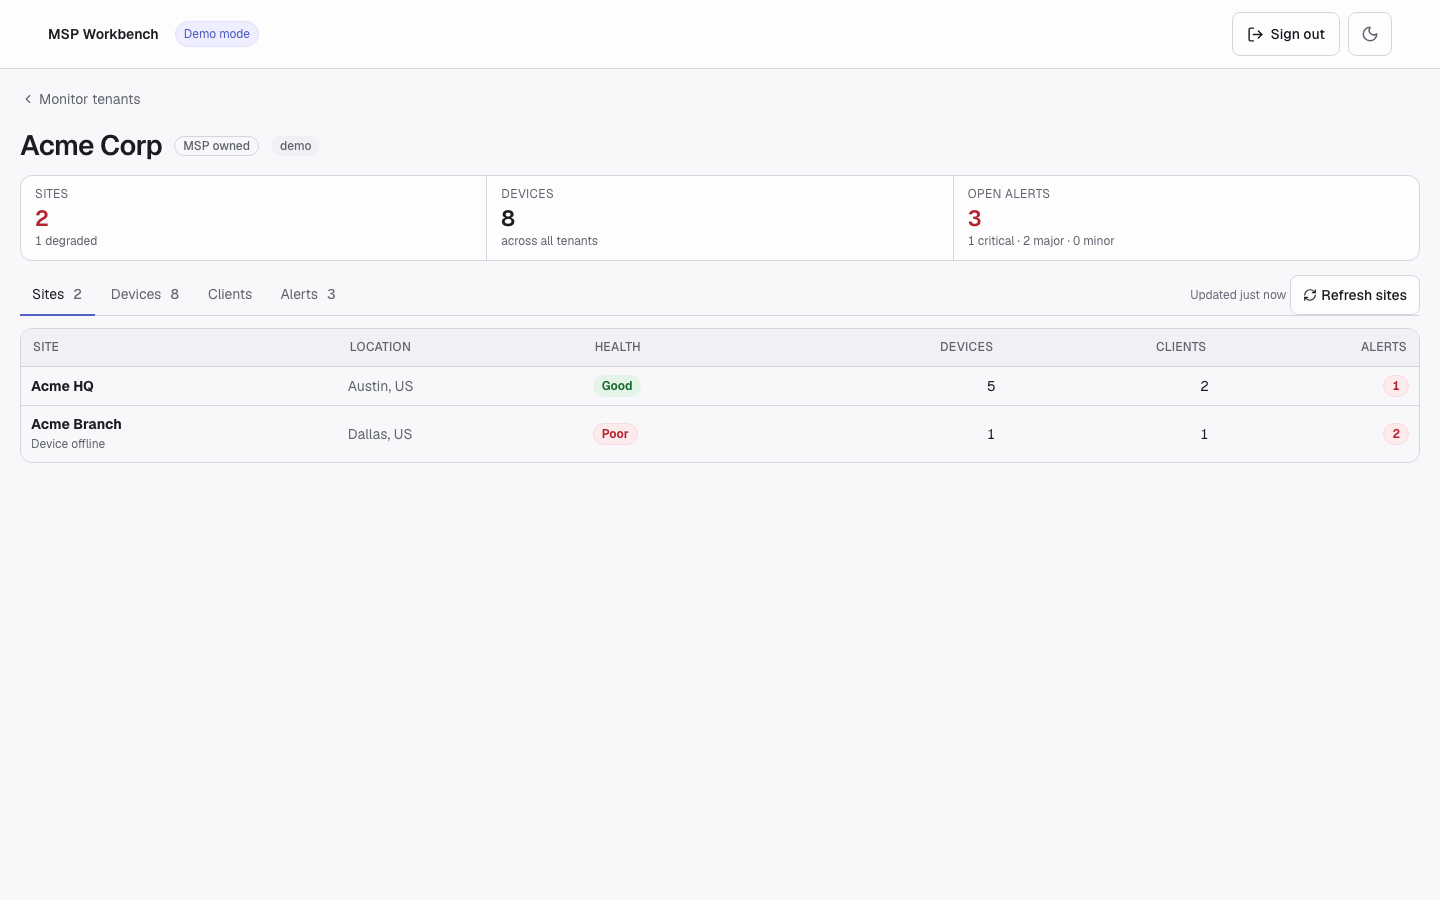This screenshot has height=900, width=1440.
Task: Click the Device offline note under Acme Branch
Action: [x=68, y=444]
